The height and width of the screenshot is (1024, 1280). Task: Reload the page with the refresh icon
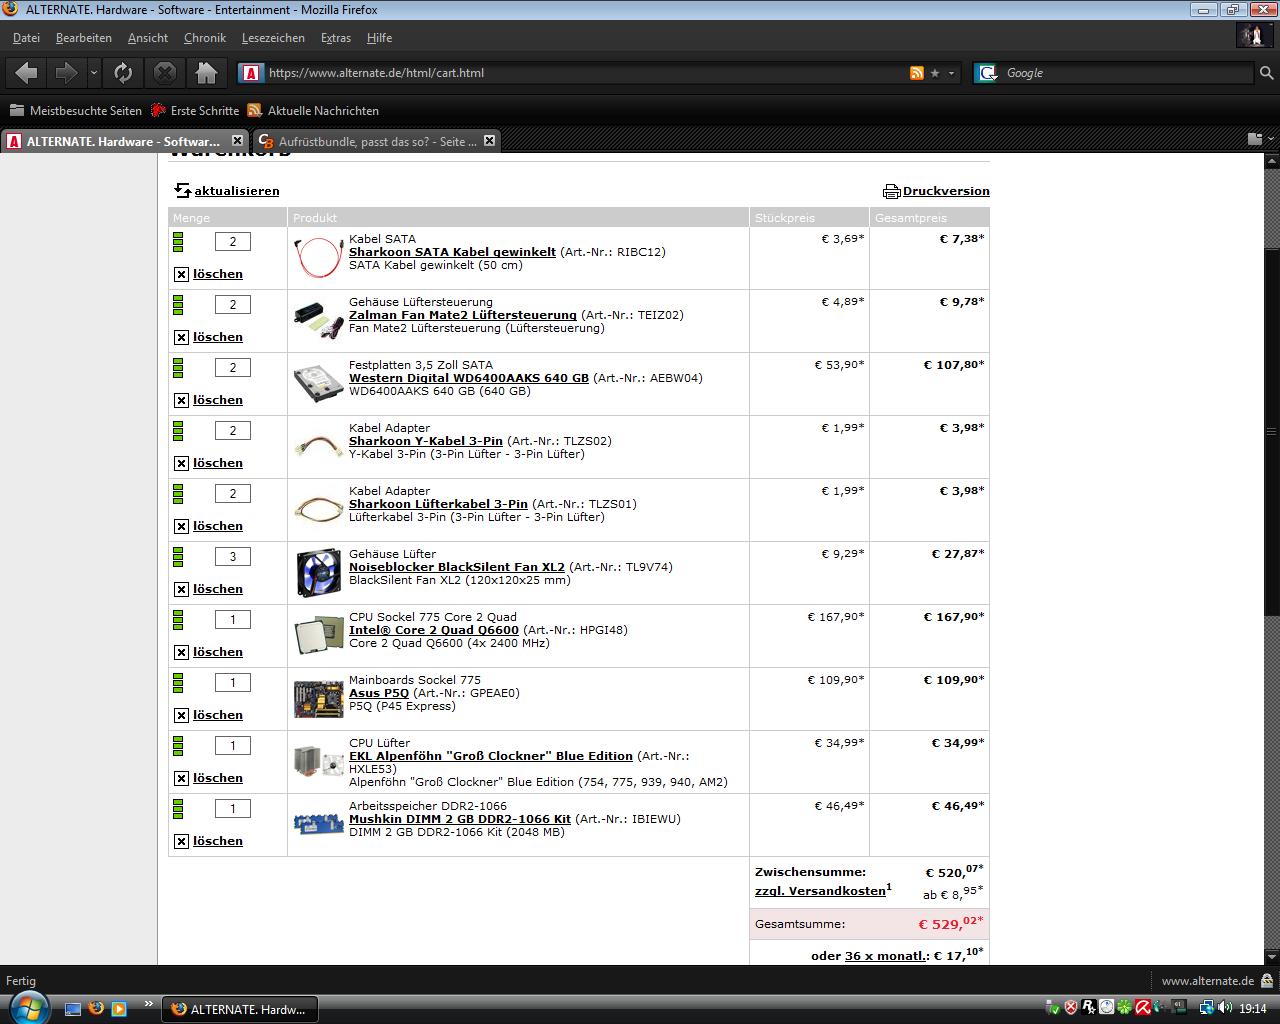(123, 73)
